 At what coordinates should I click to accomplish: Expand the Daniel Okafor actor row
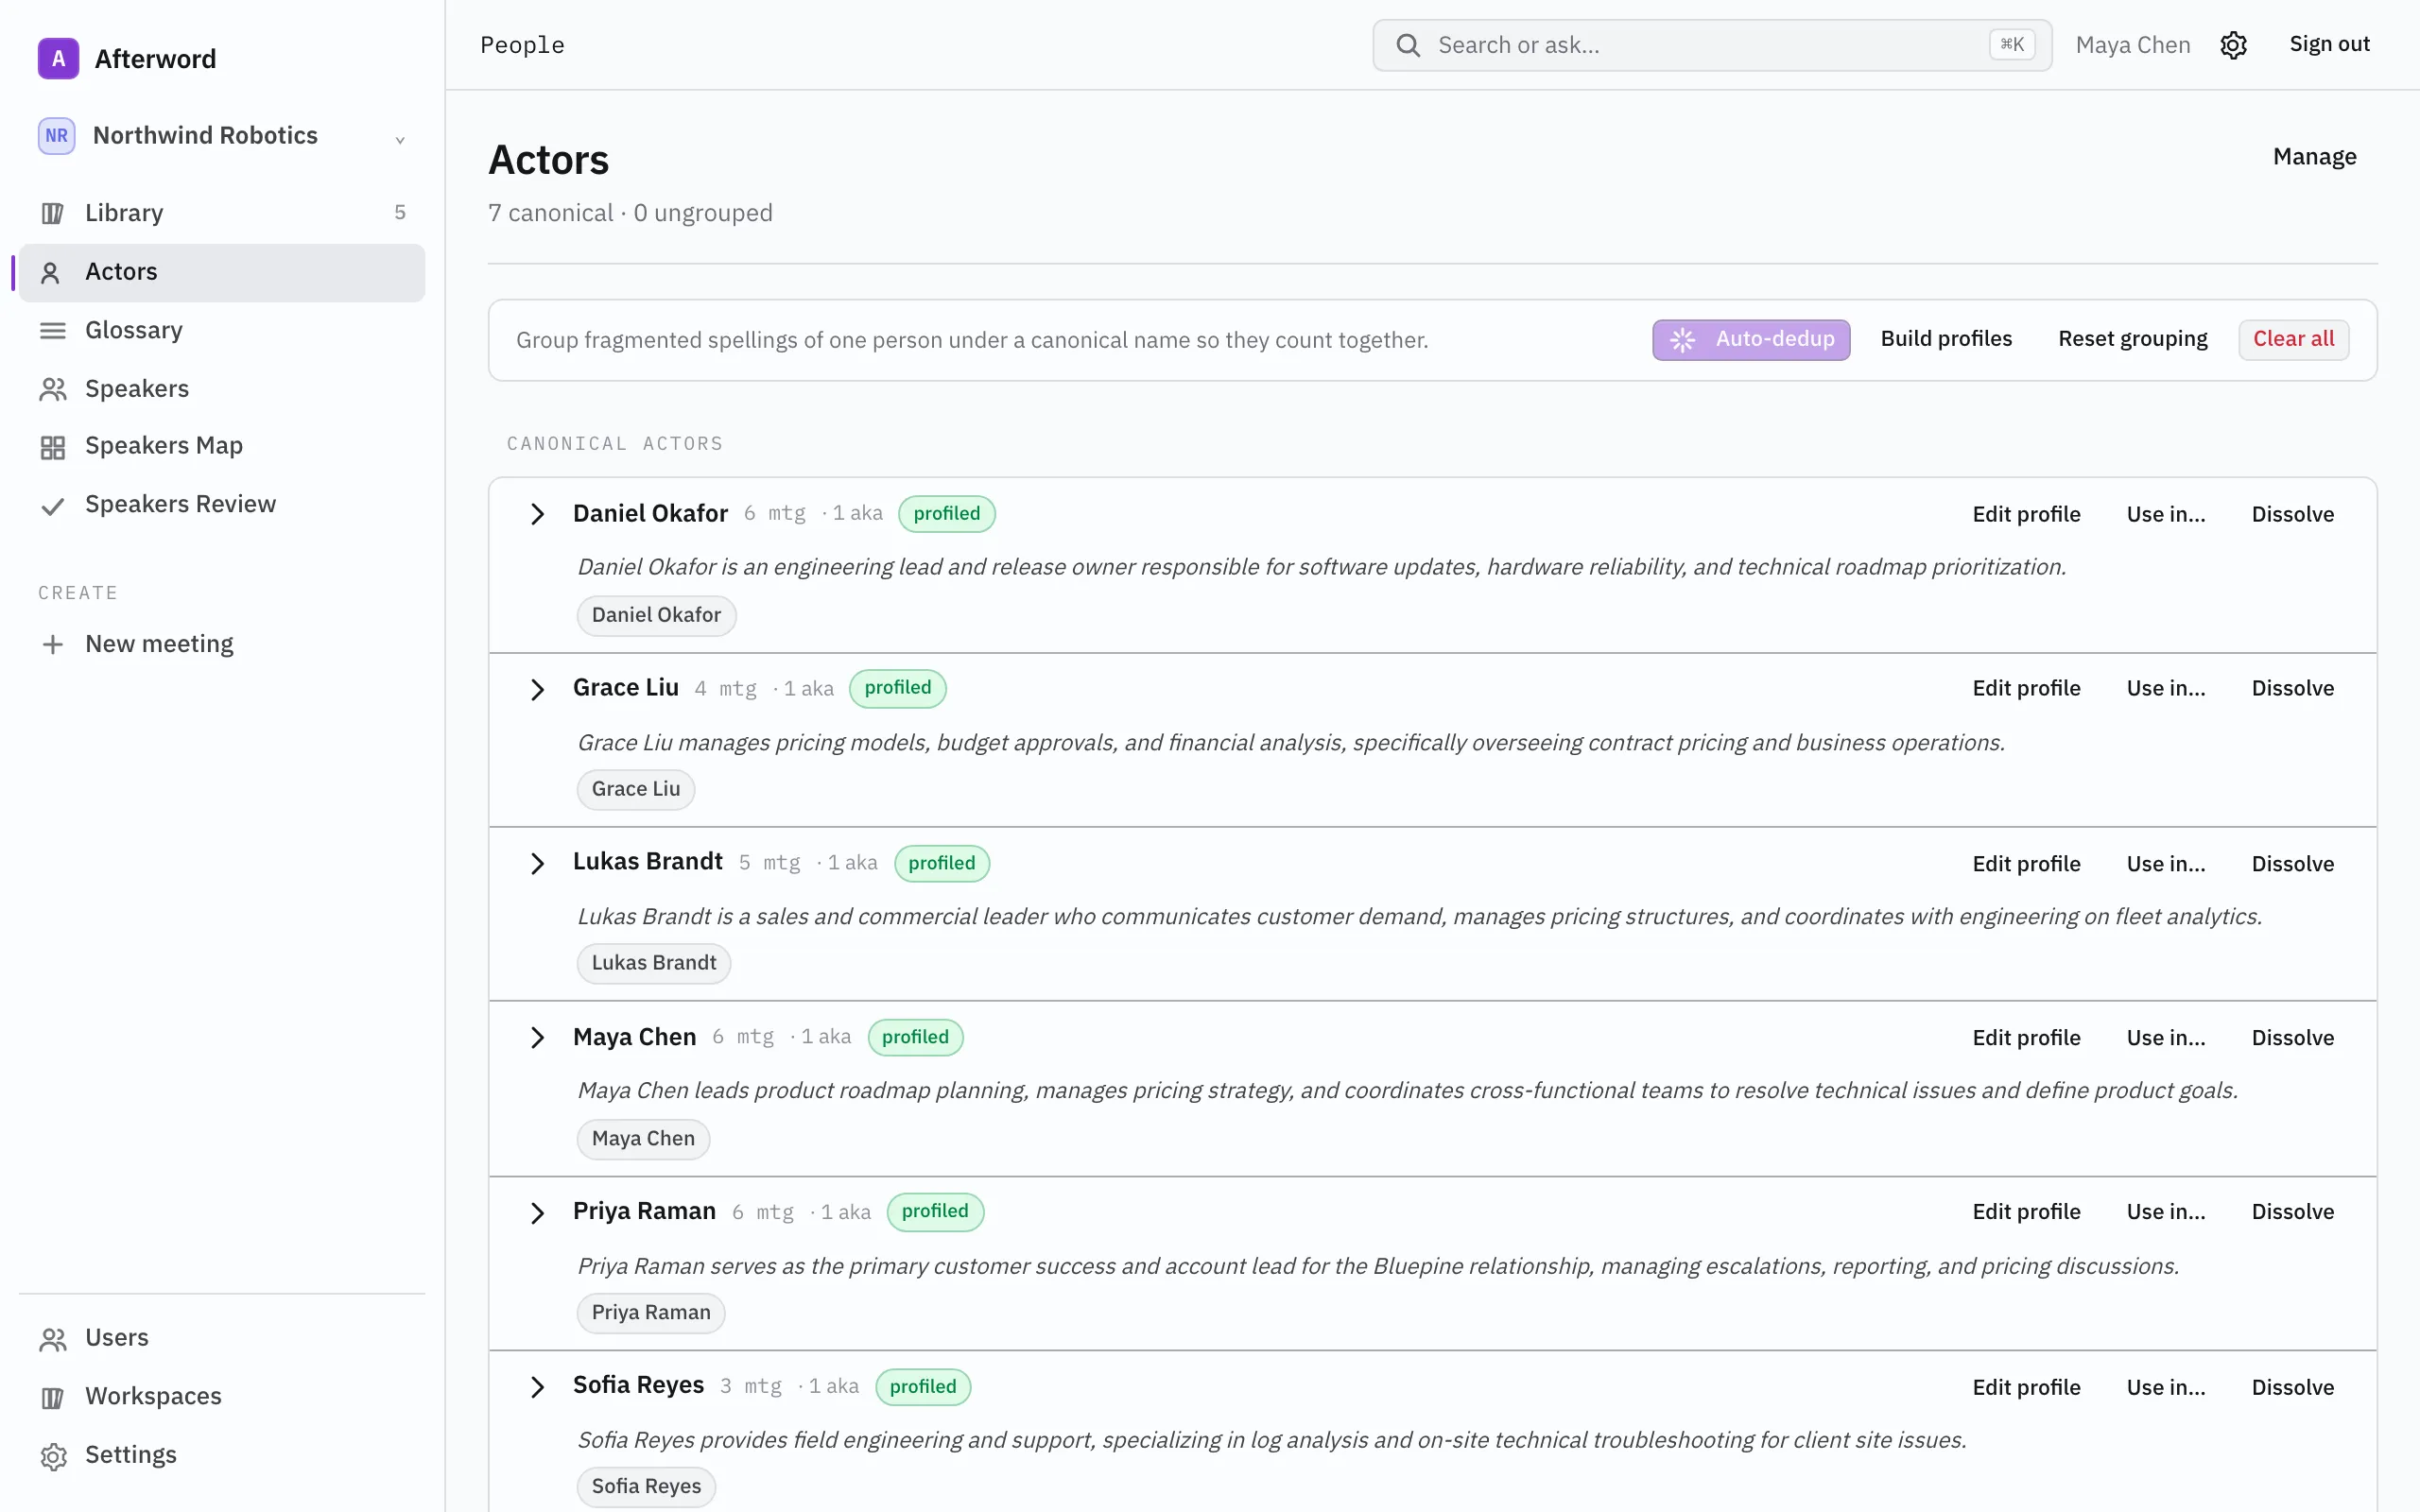(x=537, y=514)
